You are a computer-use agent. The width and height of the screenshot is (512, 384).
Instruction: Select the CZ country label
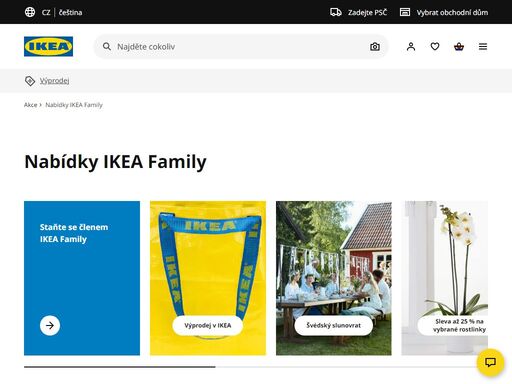pos(46,13)
